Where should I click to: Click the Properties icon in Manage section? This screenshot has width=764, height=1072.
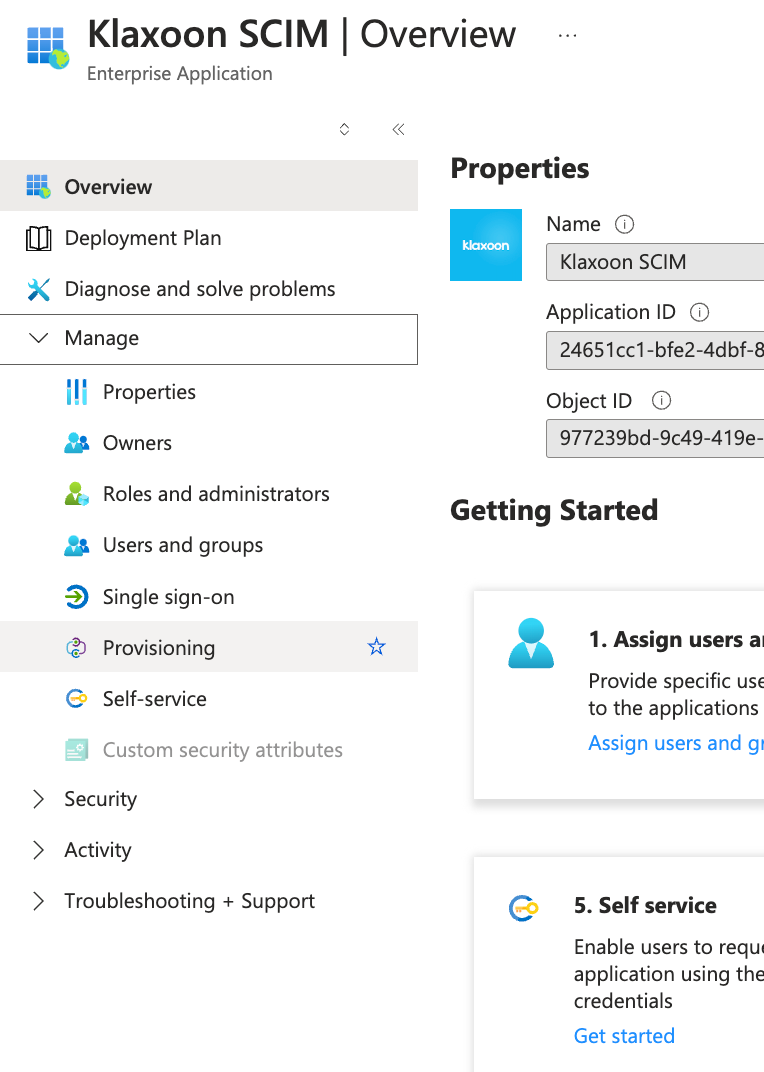(76, 392)
